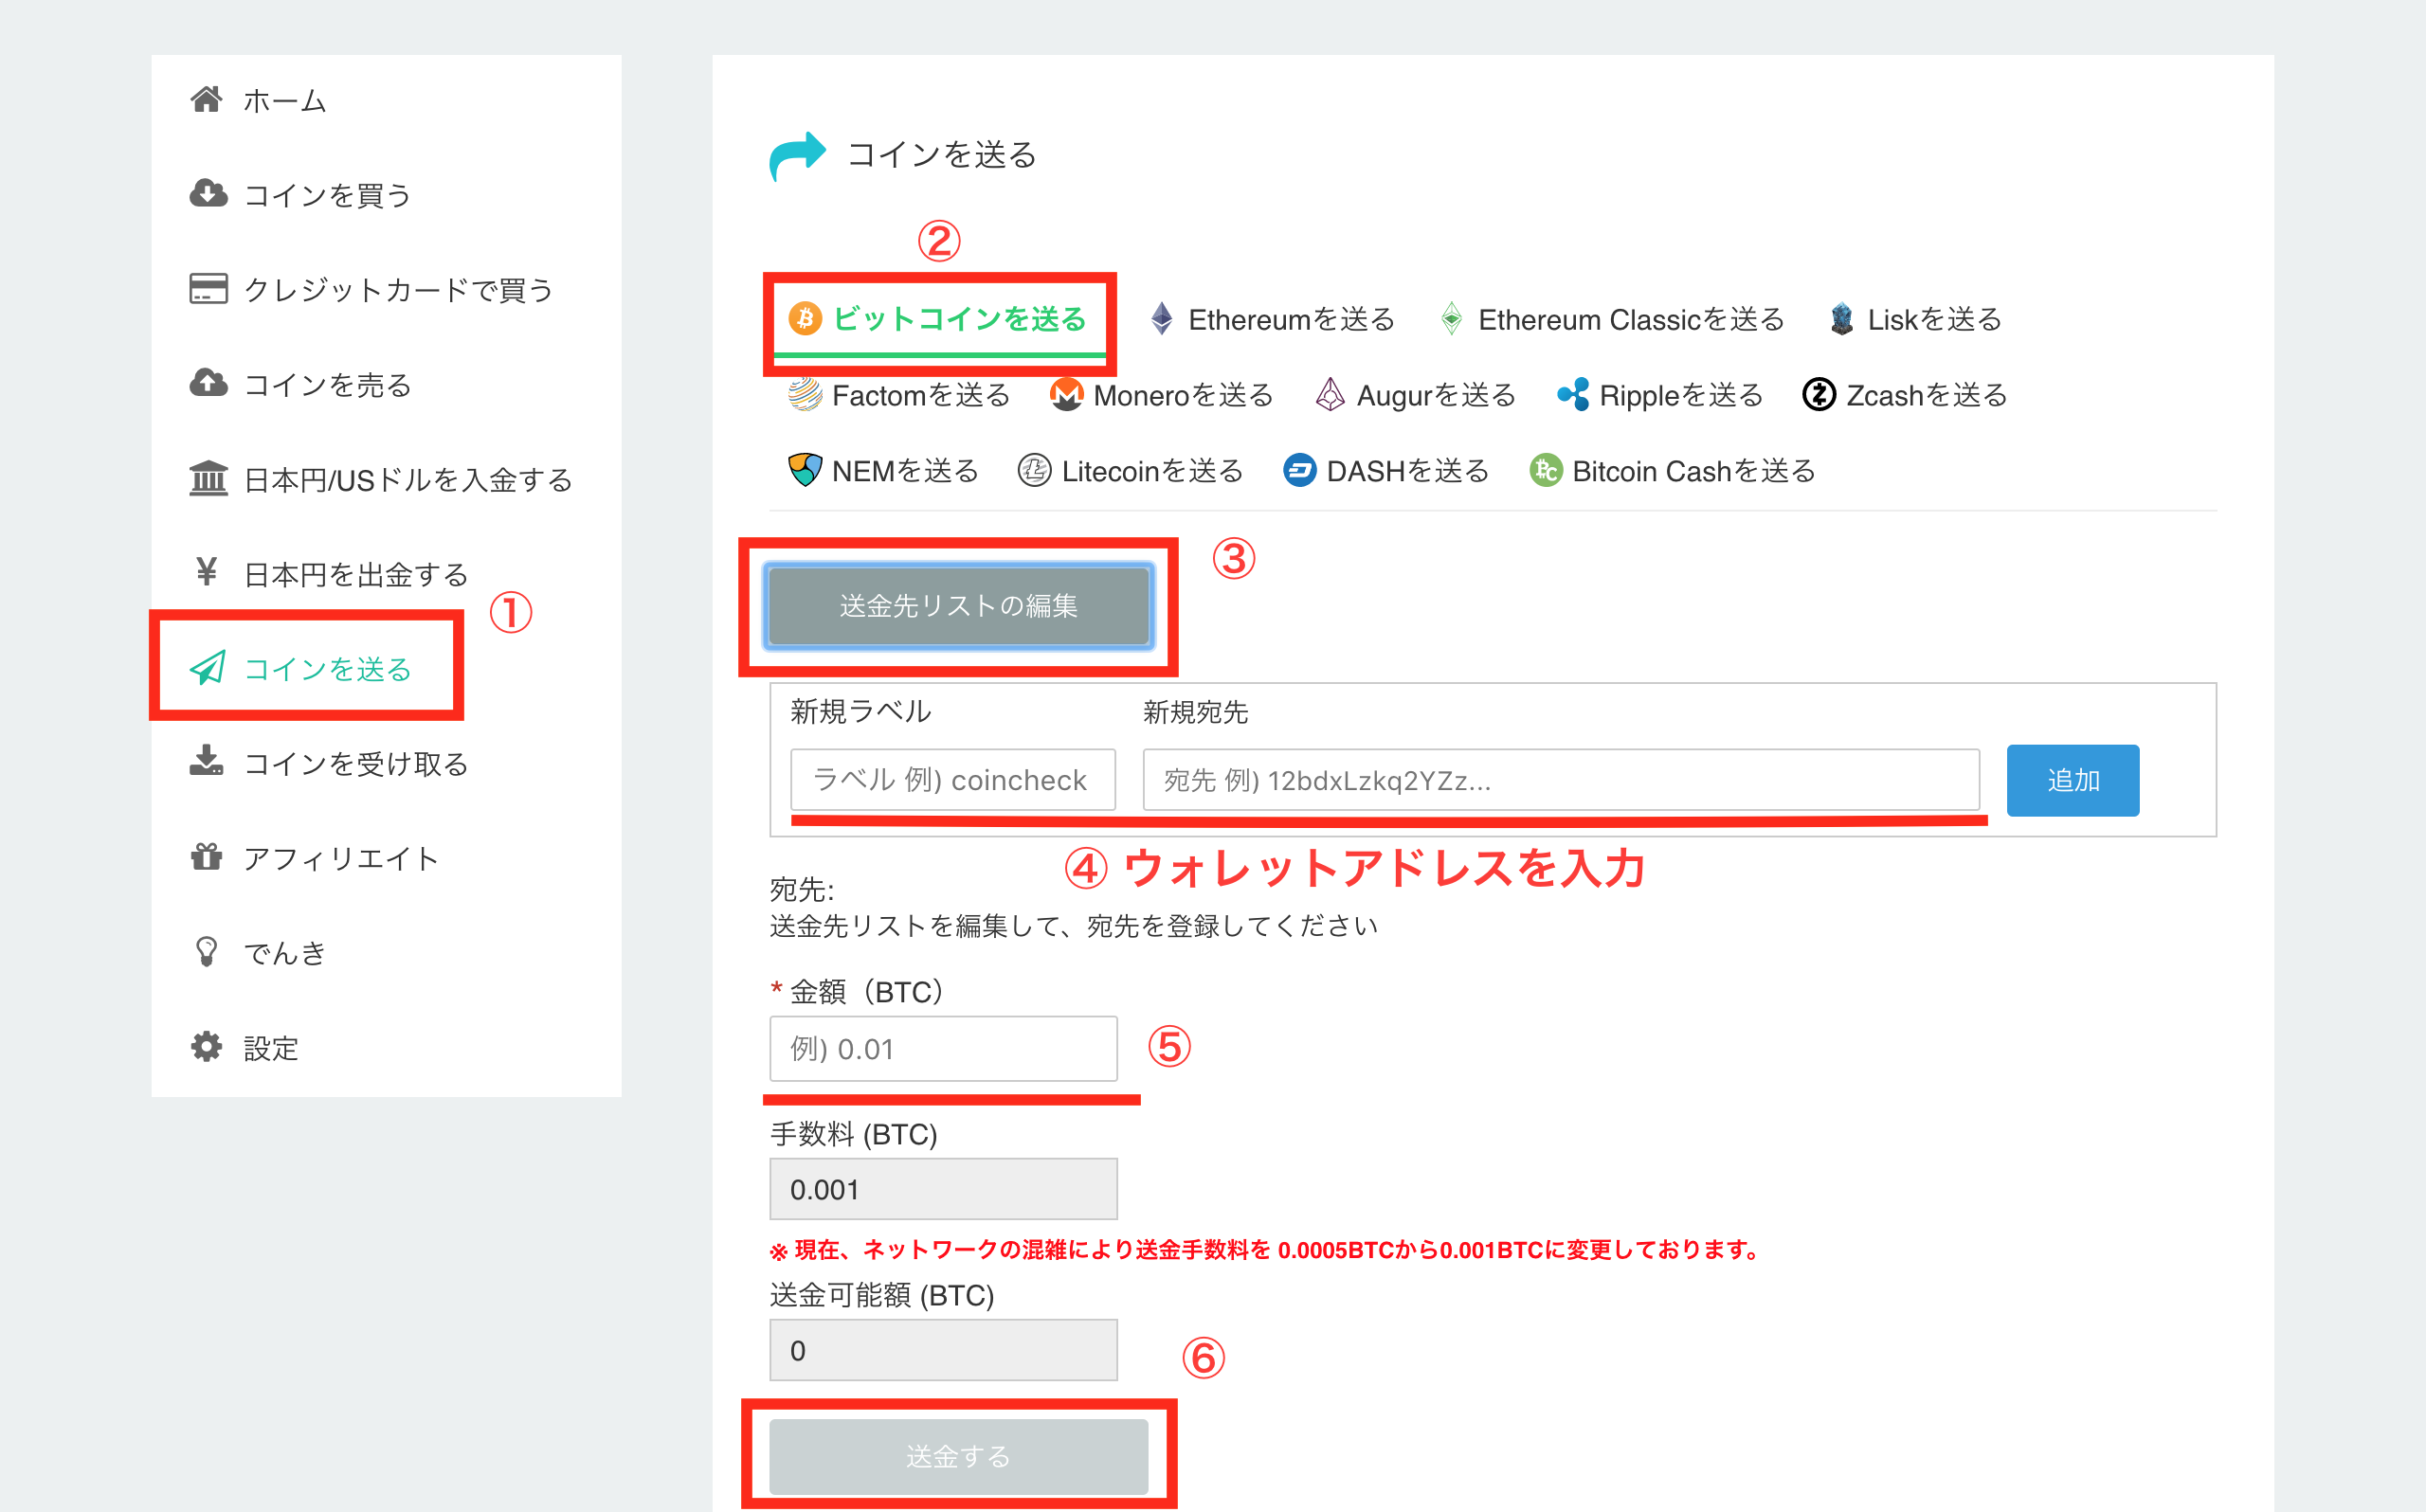
Task: Click the gift icon beside アフィリエイト
Action: click(207, 856)
